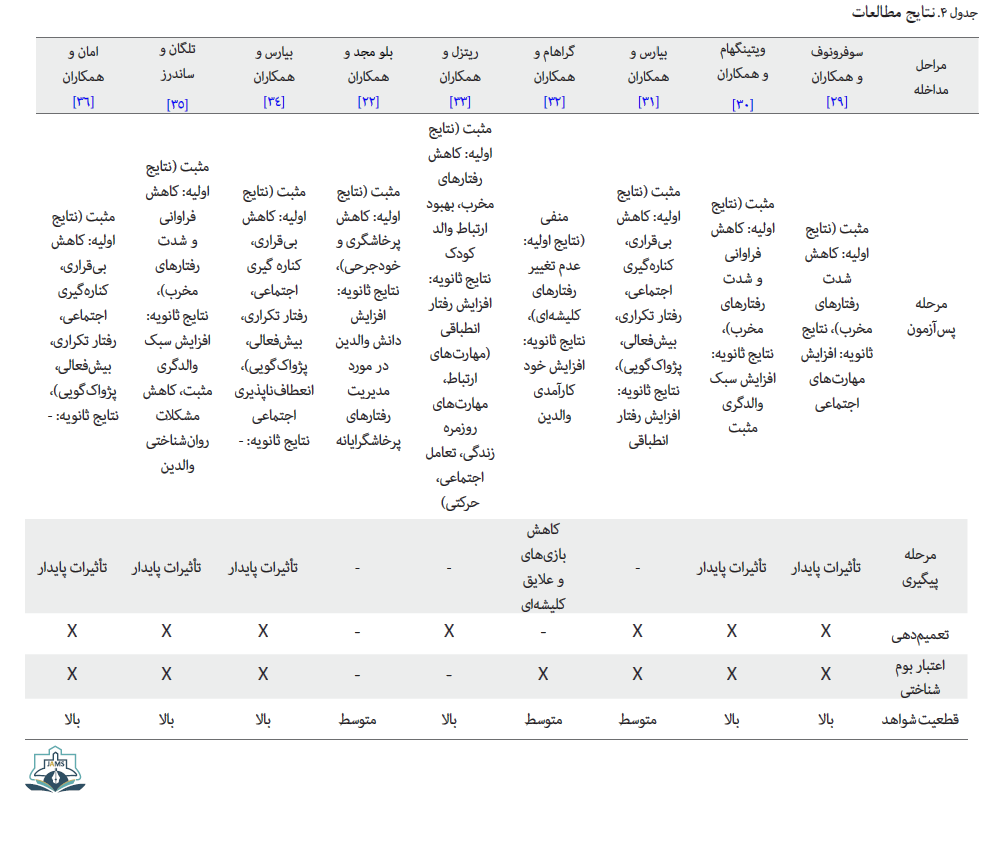Screen dimensions: 996x852
Task: Open reference [۳۵] under تلگان و ساندرز
Action: pyautogui.click(x=177, y=104)
